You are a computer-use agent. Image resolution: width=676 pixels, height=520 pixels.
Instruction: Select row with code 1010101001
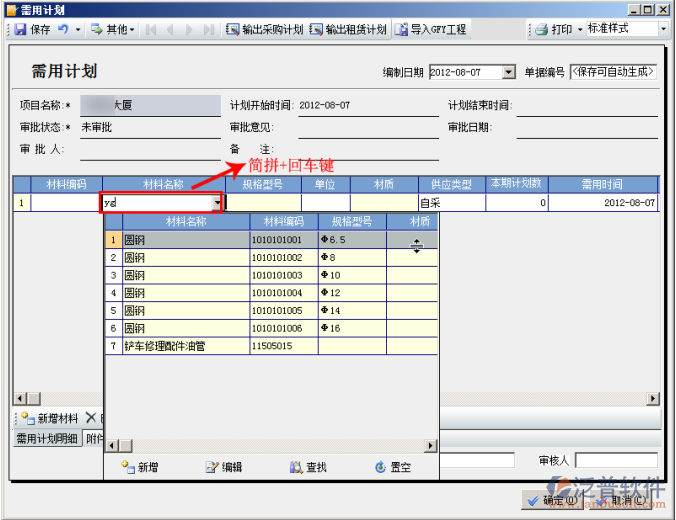[272, 240]
